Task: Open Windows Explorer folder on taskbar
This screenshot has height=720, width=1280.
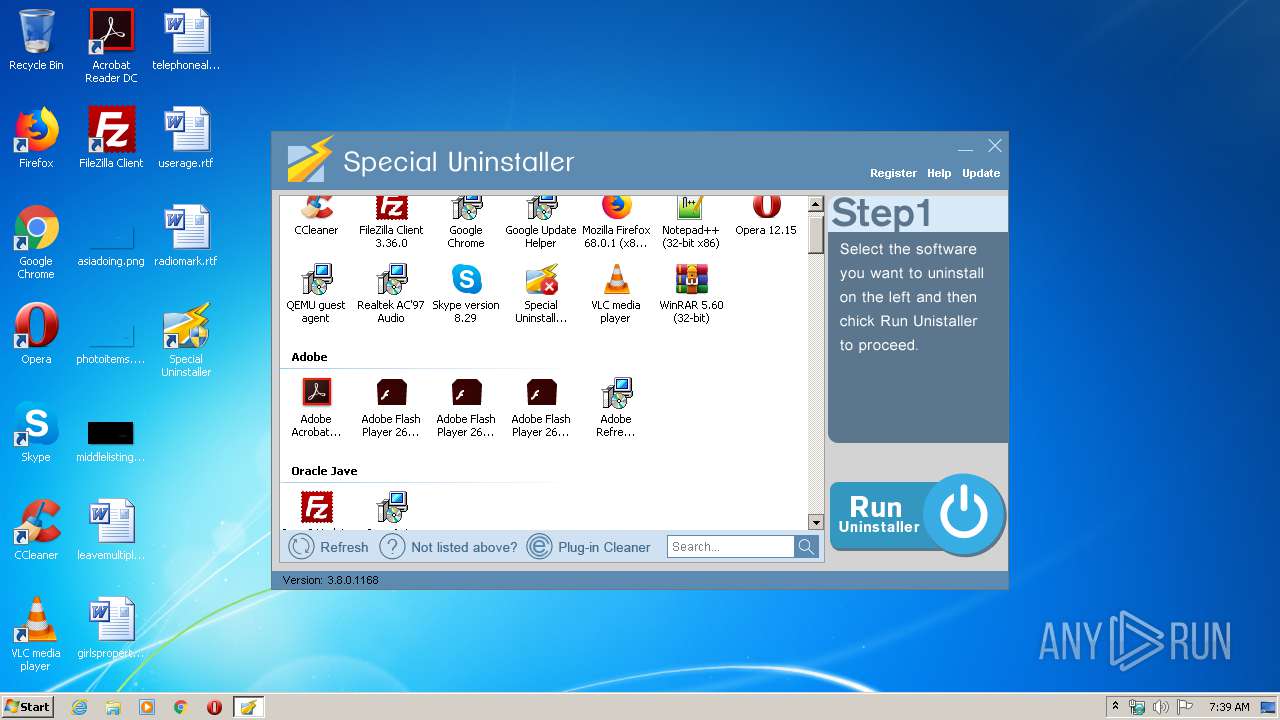Action: point(113,707)
